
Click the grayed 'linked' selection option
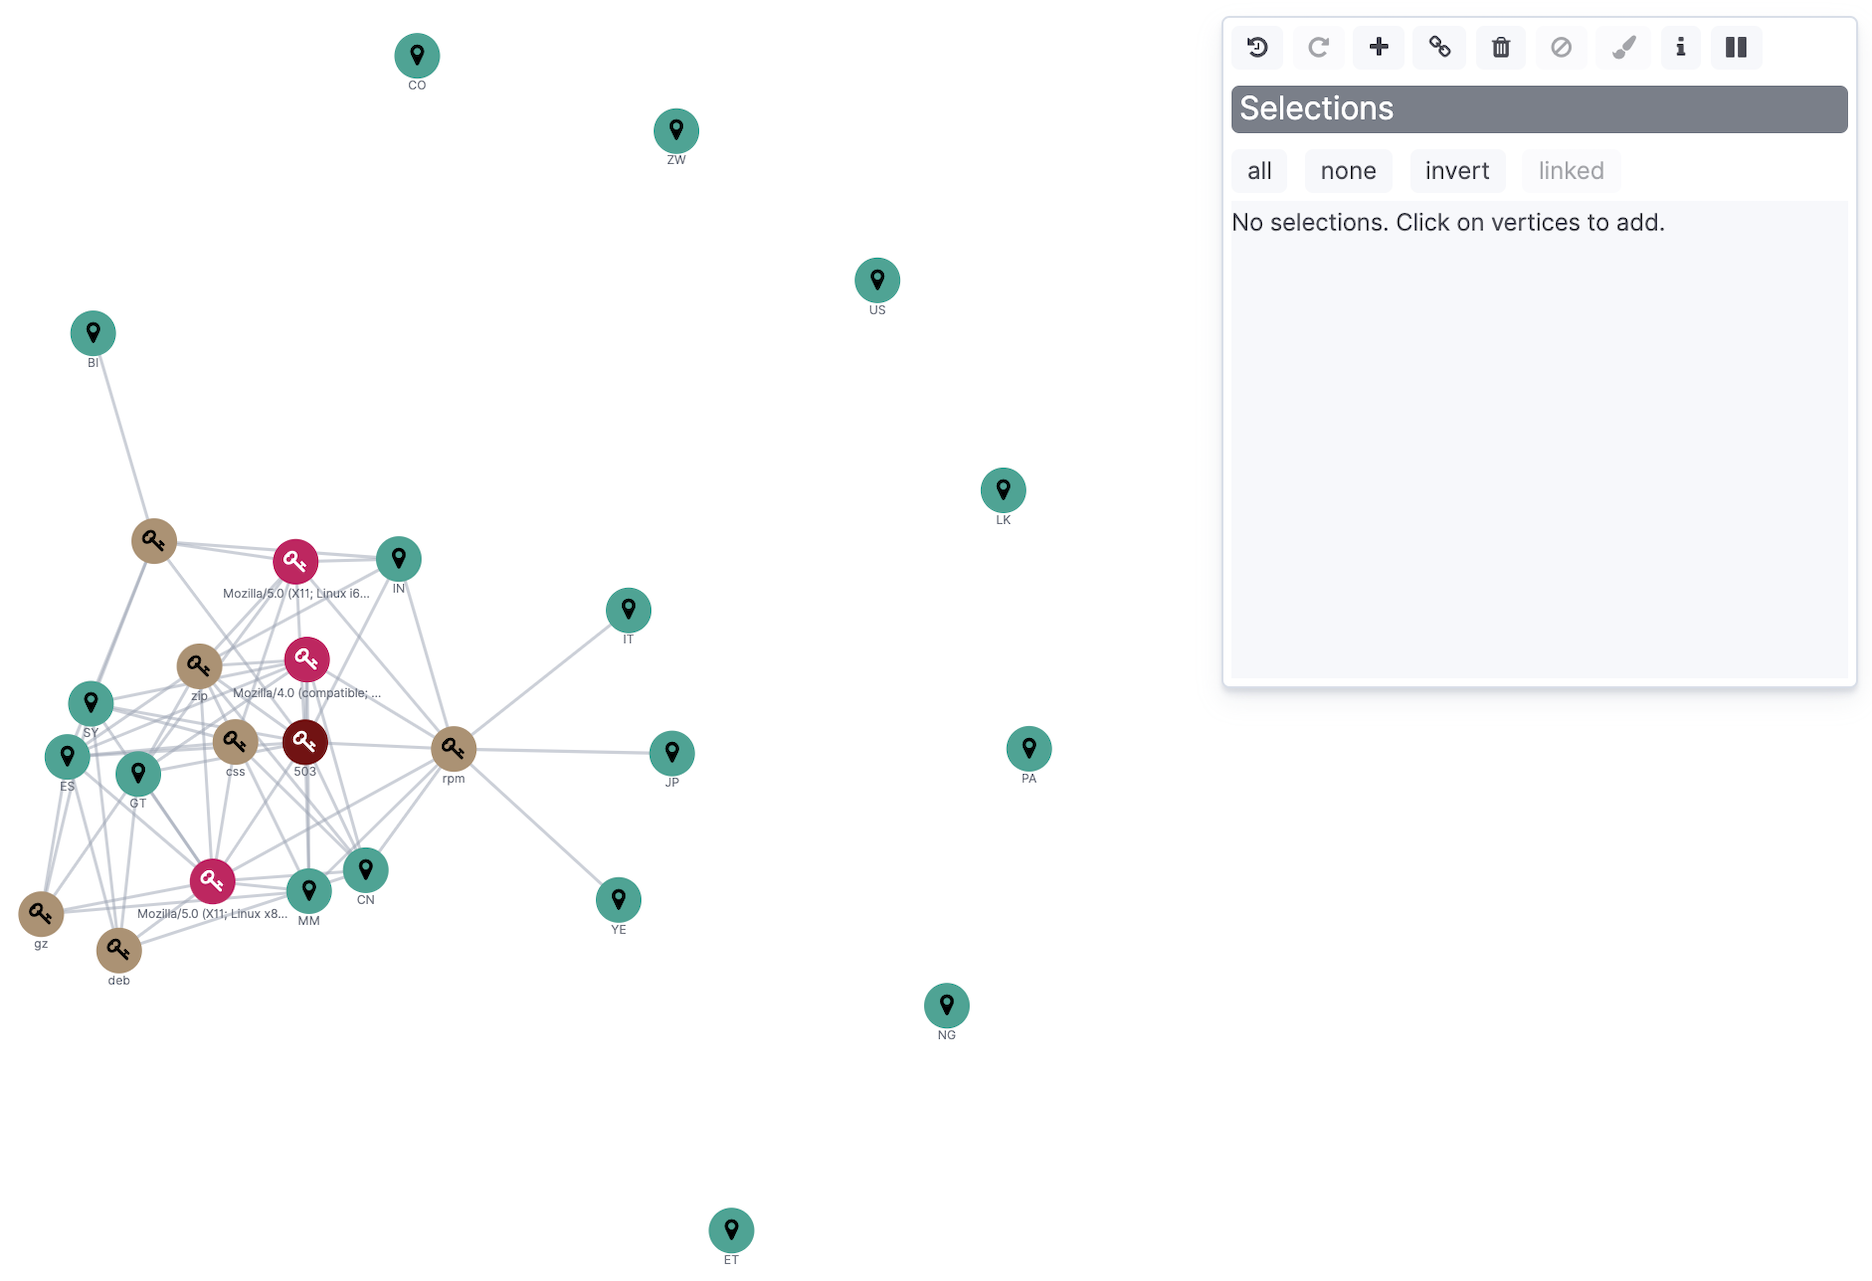(1571, 170)
